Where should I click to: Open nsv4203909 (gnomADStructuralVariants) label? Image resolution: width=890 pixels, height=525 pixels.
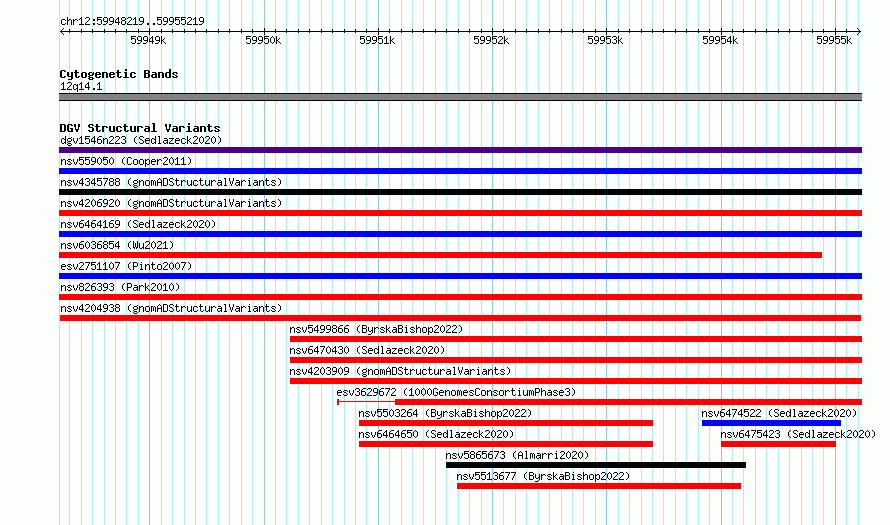coord(400,371)
